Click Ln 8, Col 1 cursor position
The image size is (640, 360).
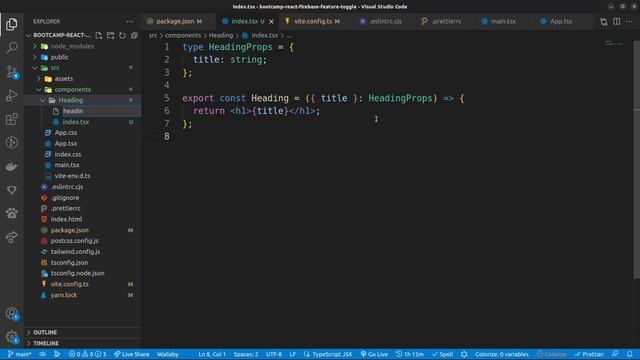pos(212,354)
